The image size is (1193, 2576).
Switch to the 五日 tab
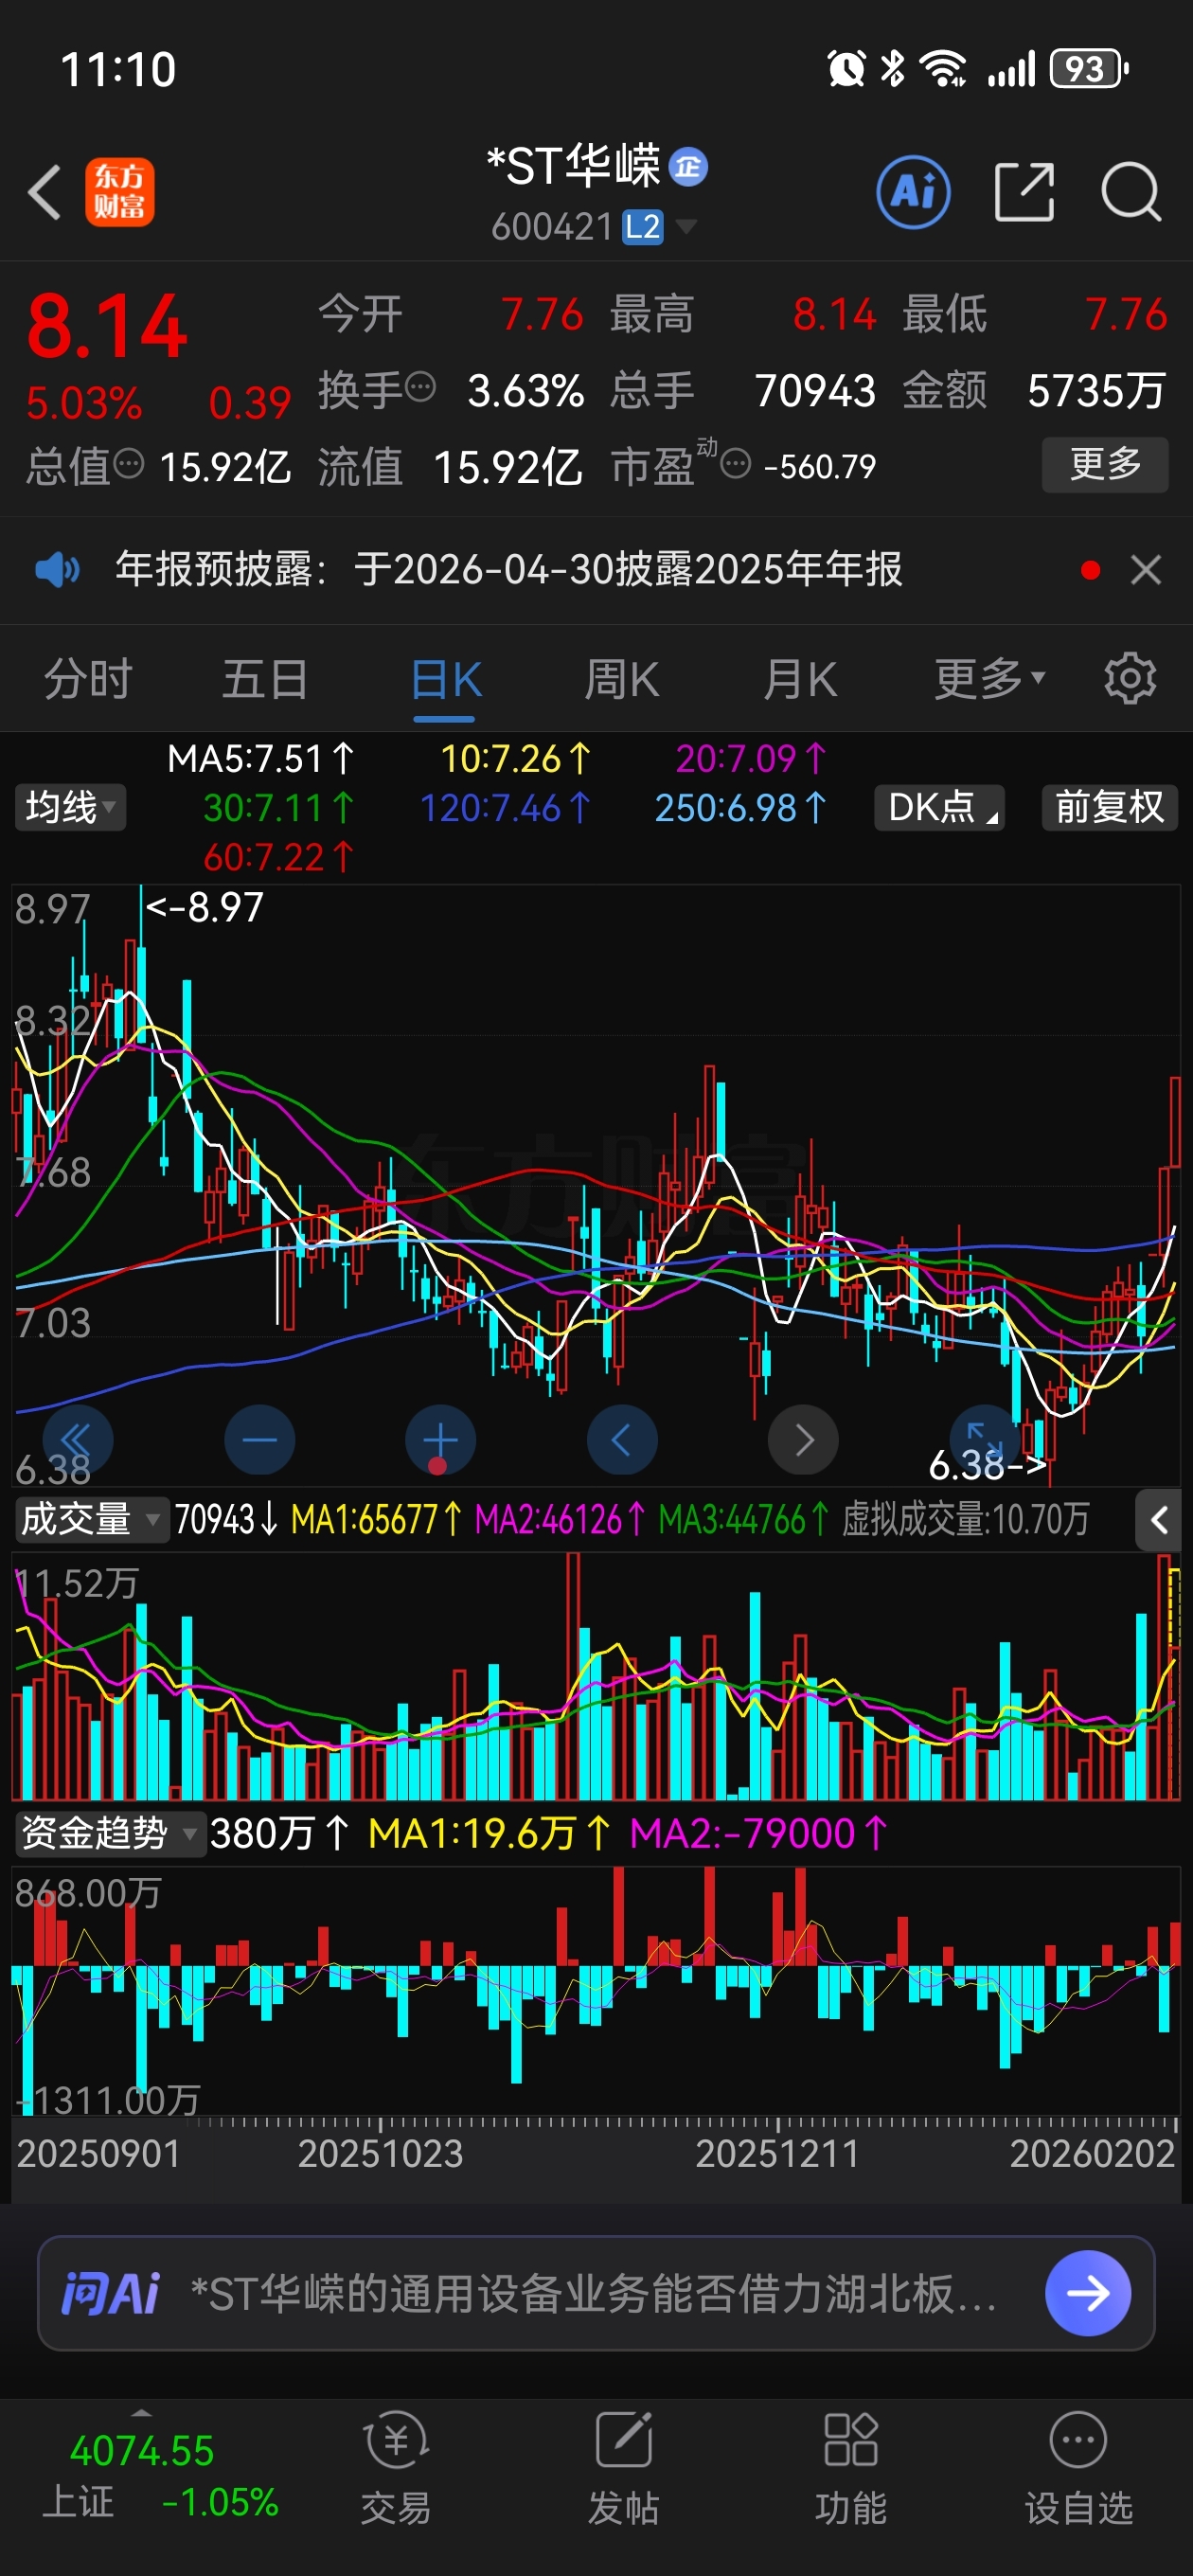[x=265, y=680]
